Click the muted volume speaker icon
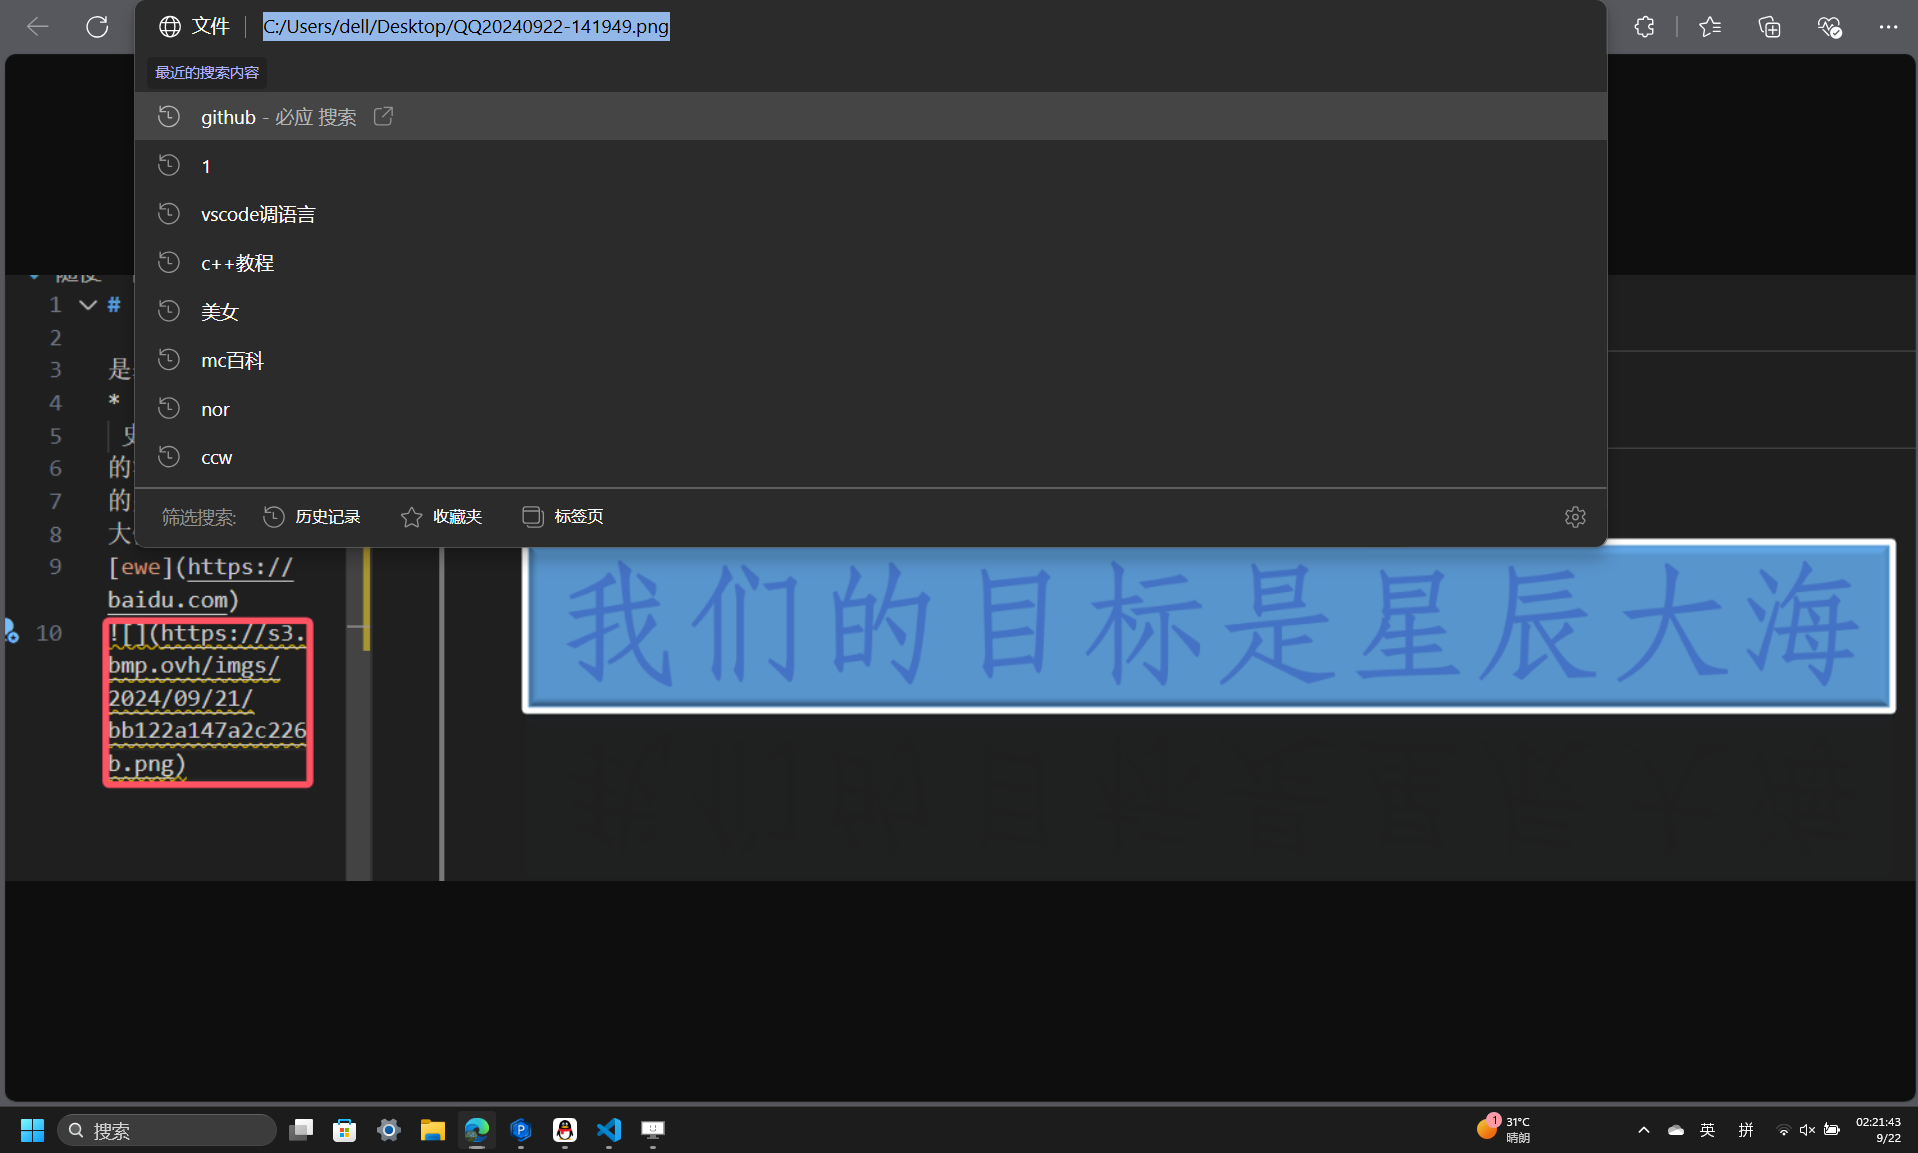Screen dimensions: 1918x1153 point(1807,1130)
